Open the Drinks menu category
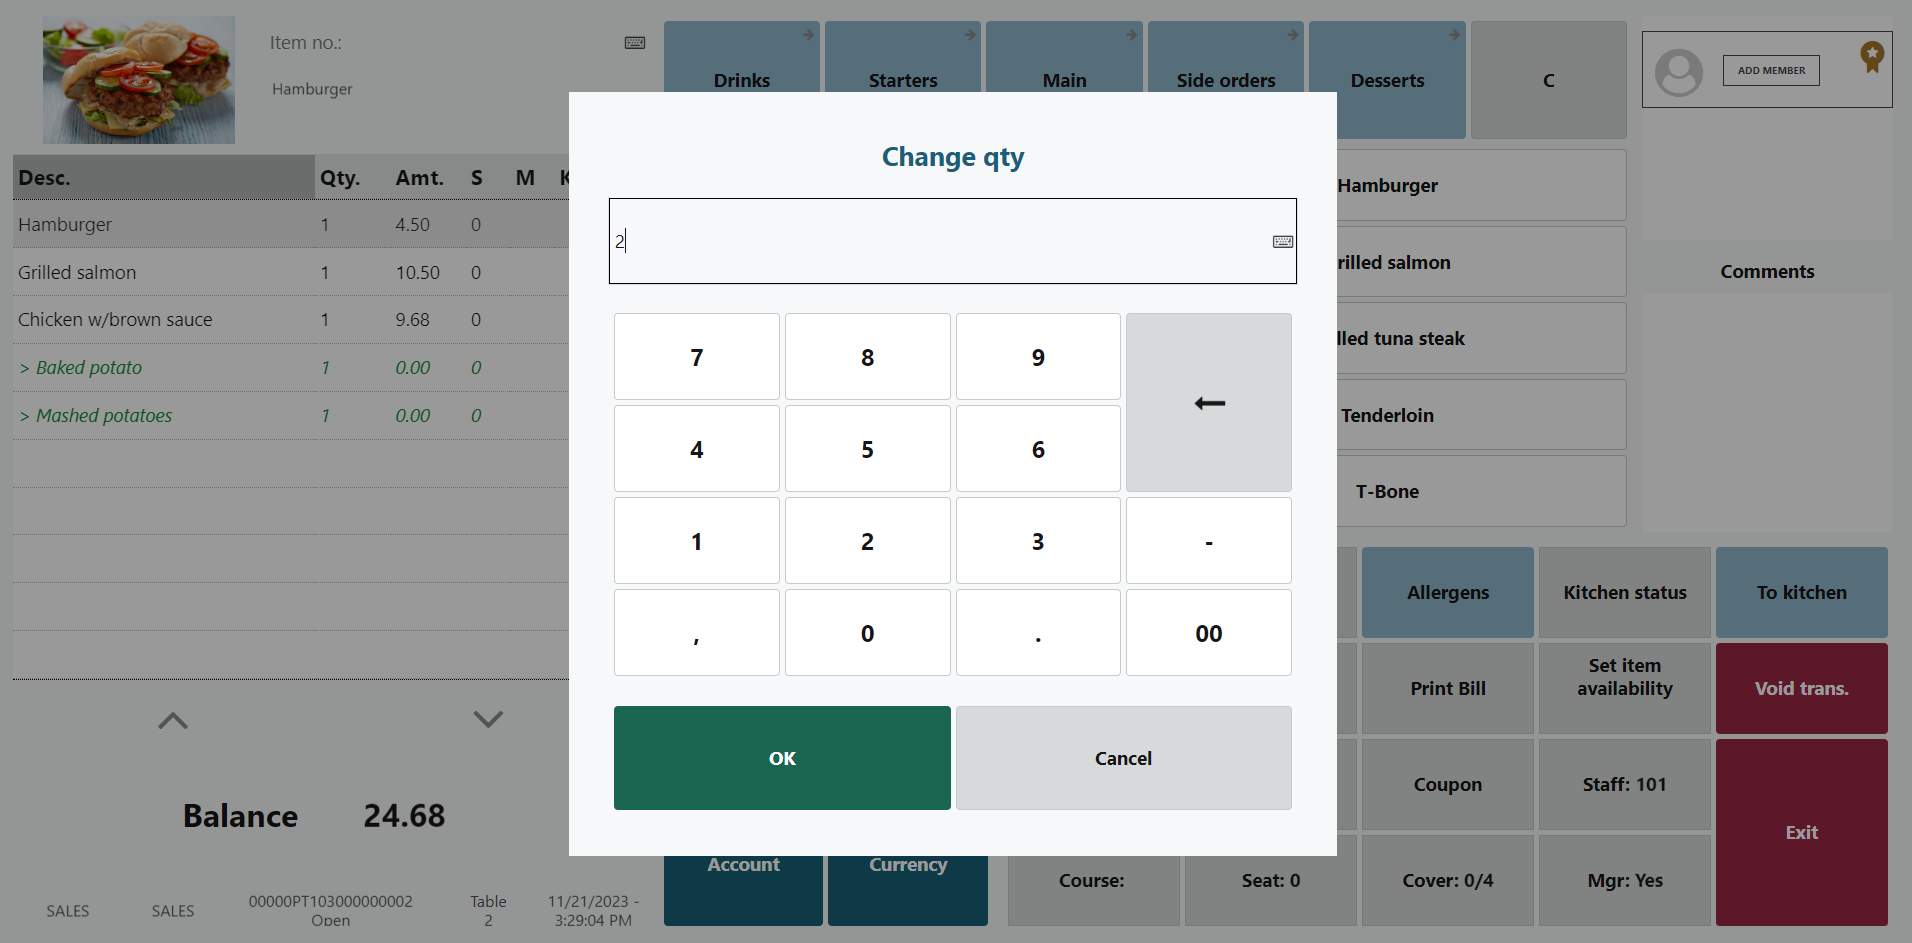Image resolution: width=1912 pixels, height=943 pixels. click(x=742, y=58)
